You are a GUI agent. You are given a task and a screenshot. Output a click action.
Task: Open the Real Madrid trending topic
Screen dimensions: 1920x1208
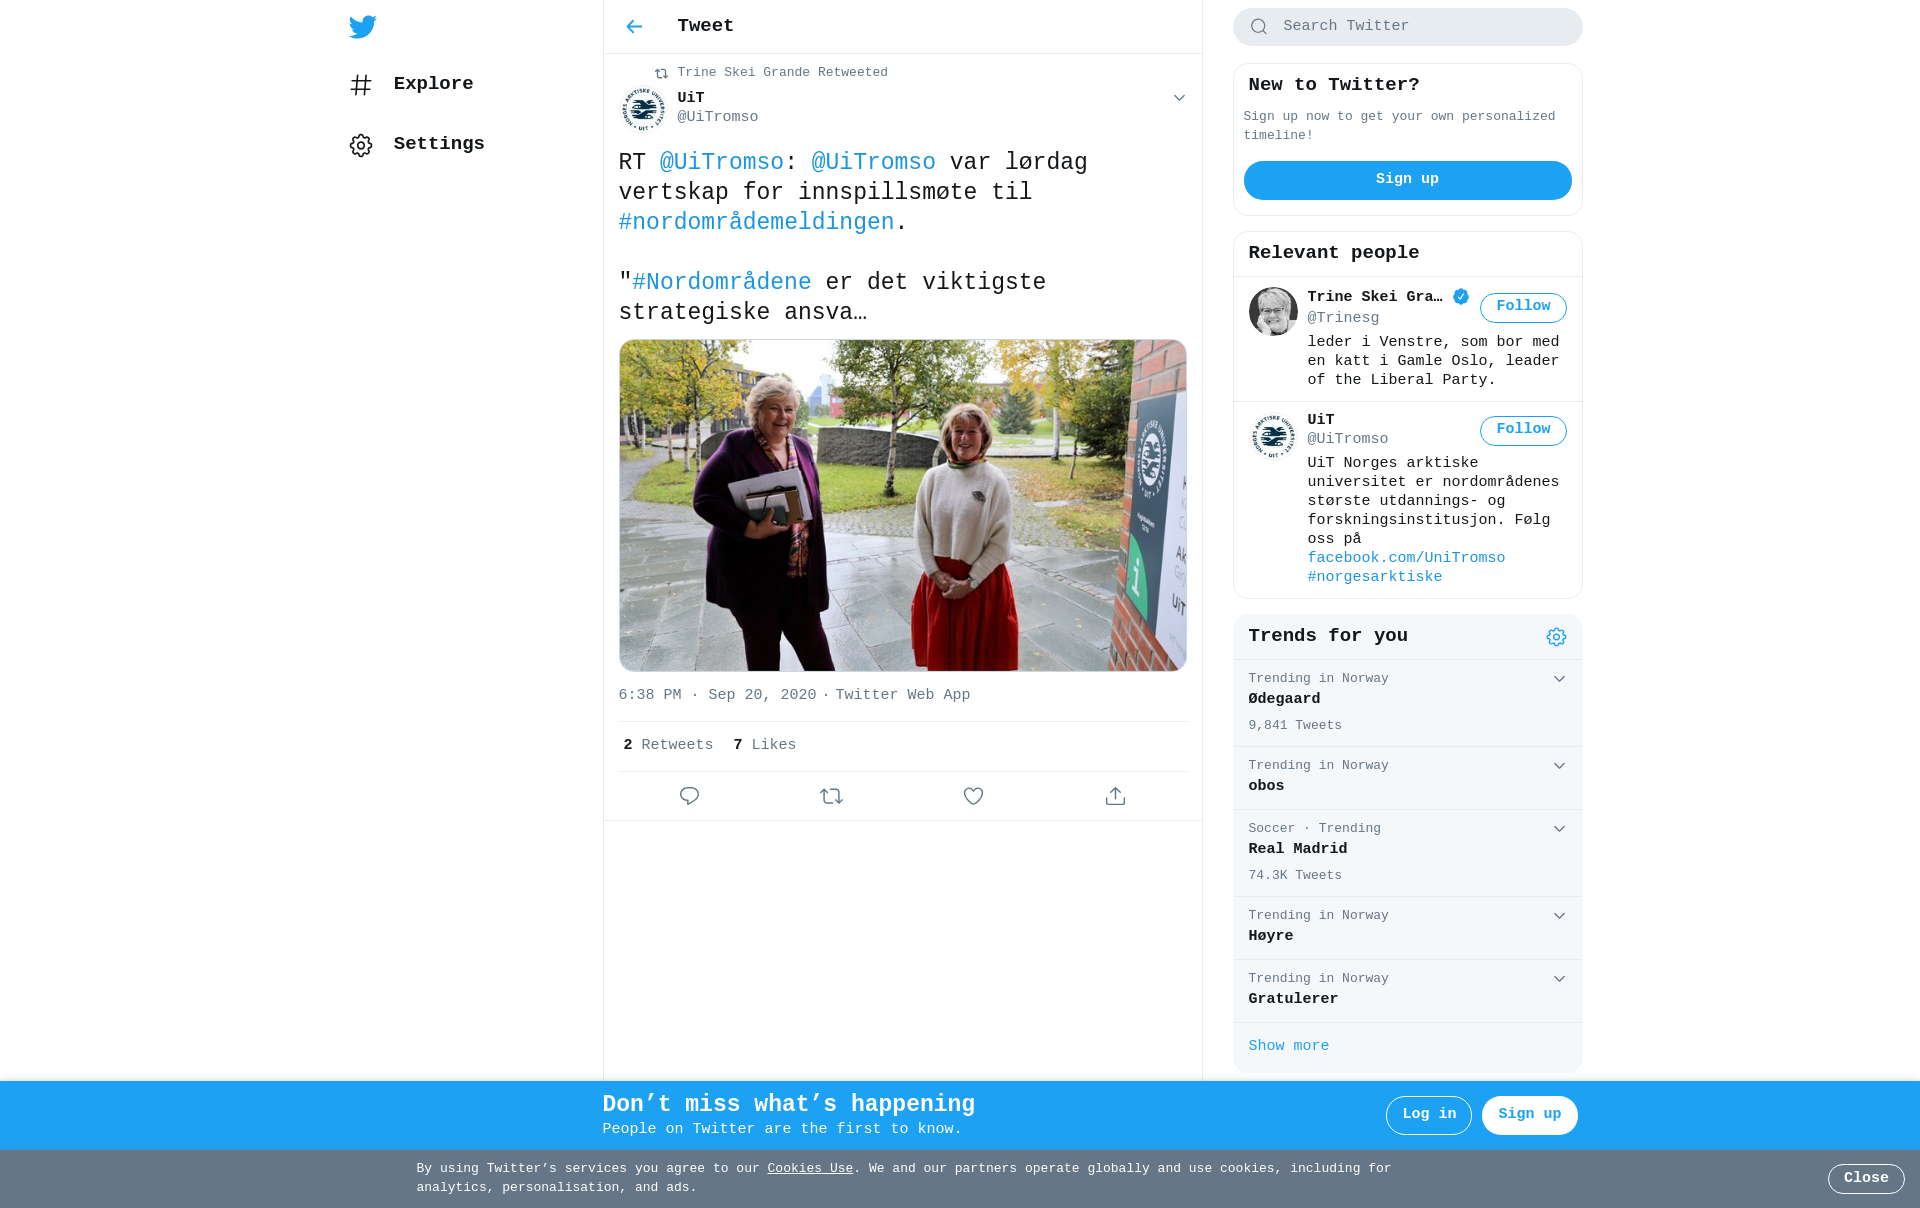1407,853
